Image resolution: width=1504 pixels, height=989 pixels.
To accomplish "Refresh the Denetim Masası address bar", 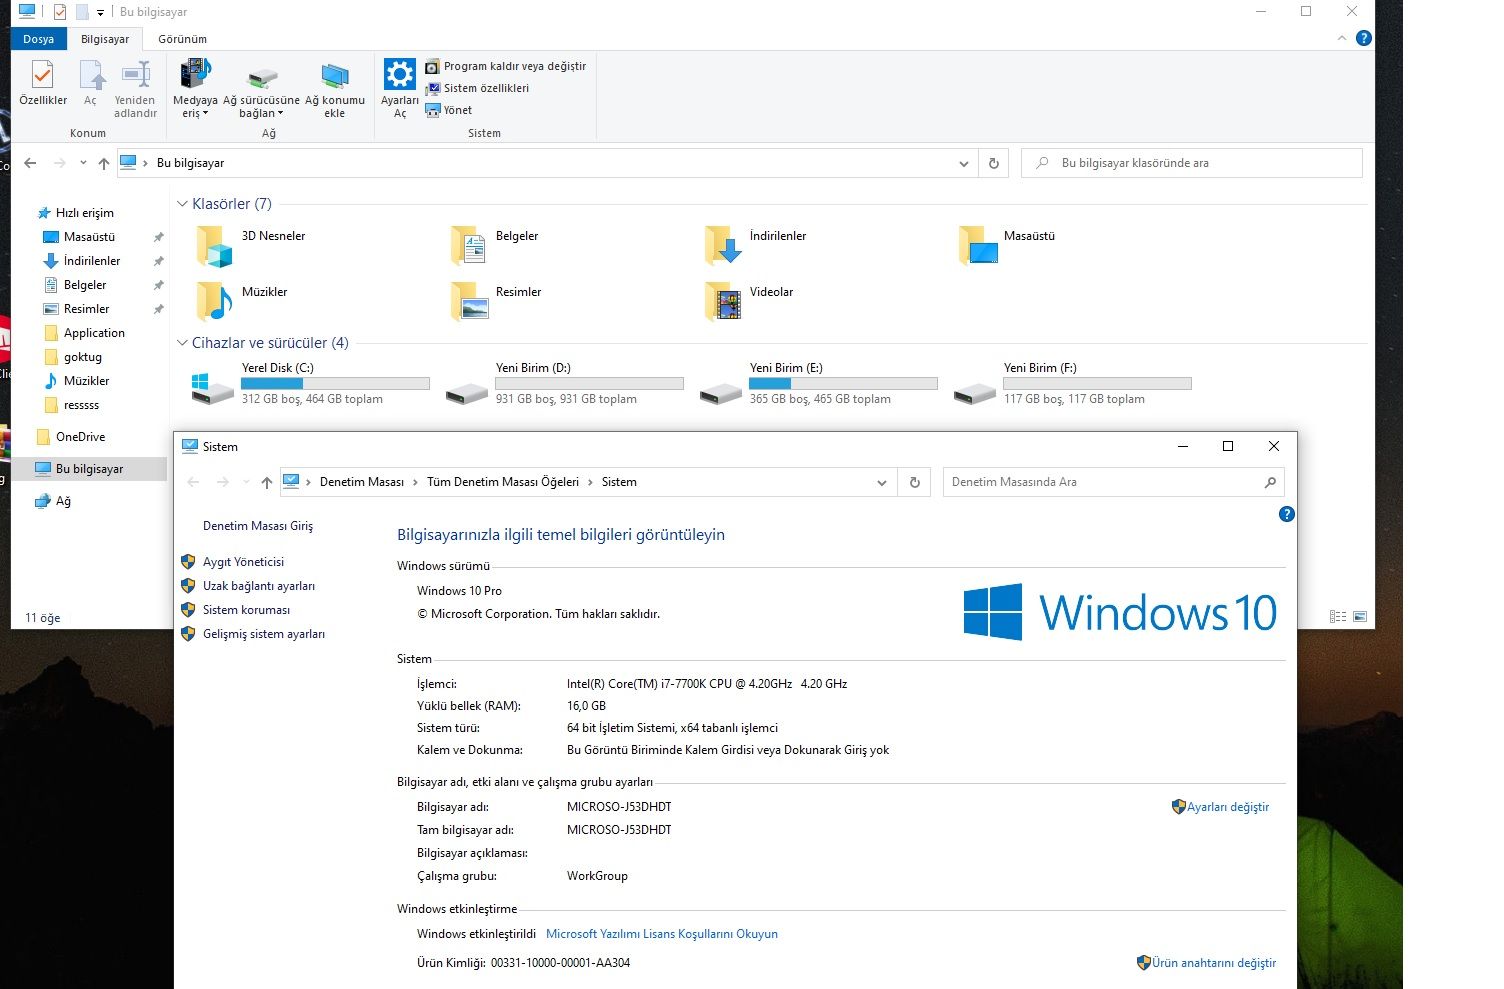I will click(914, 482).
